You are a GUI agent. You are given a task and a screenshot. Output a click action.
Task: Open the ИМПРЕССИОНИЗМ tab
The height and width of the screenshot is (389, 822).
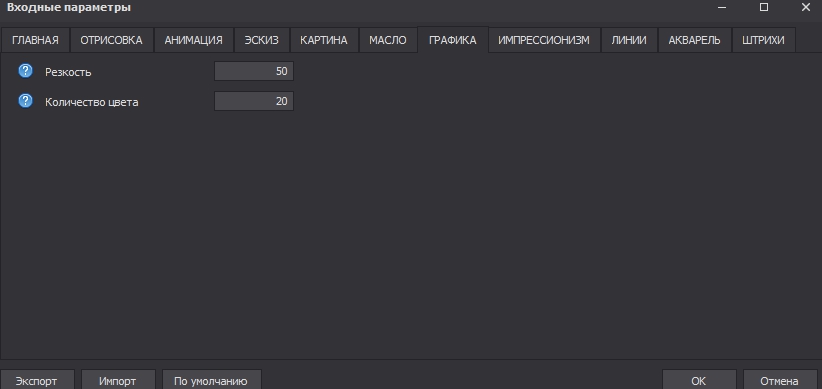[x=544, y=40]
